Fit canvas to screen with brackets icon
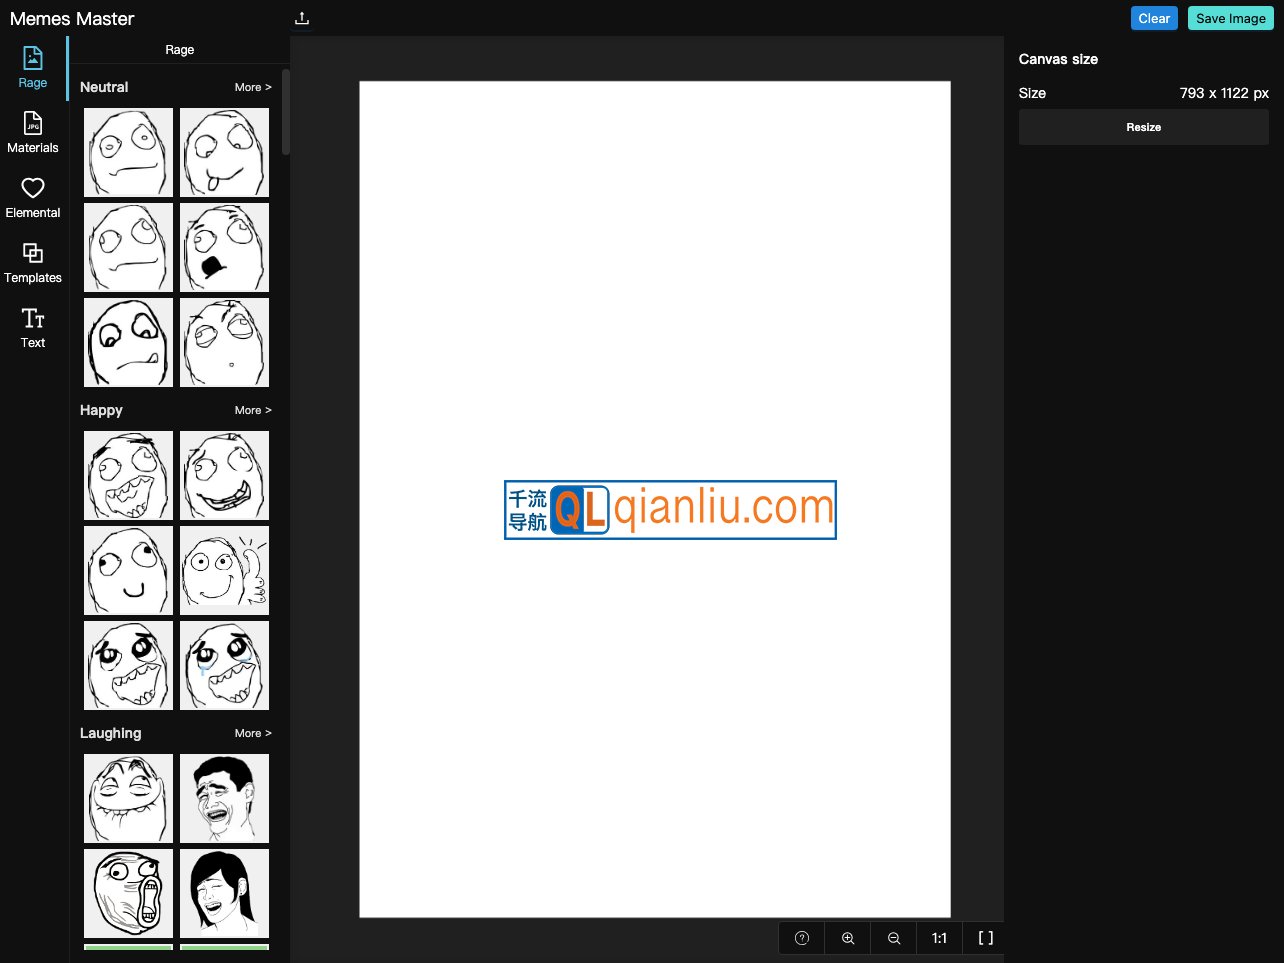Screen dimensions: 1284x963 pos(985,938)
